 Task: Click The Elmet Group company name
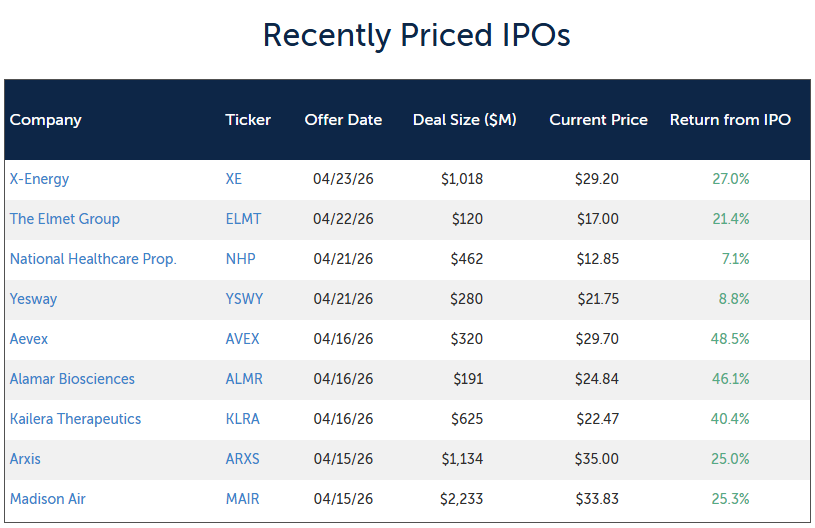[64, 219]
